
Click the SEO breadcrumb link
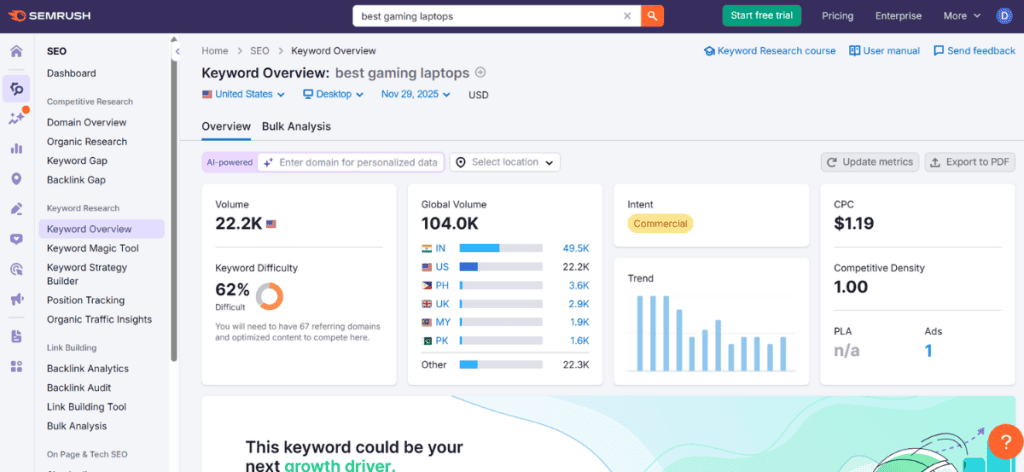click(x=259, y=51)
